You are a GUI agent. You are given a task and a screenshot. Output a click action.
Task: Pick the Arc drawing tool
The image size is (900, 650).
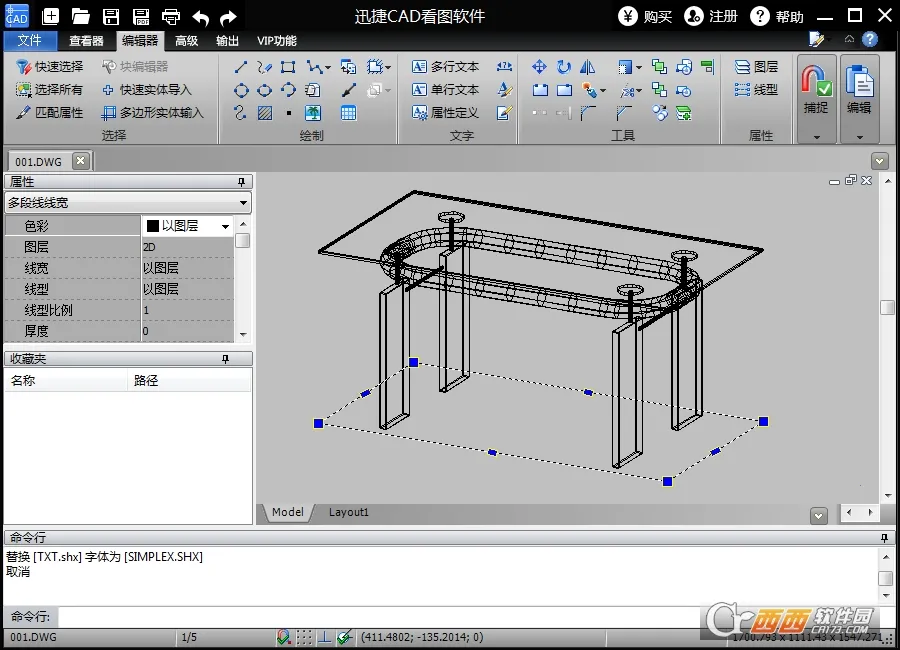288,90
